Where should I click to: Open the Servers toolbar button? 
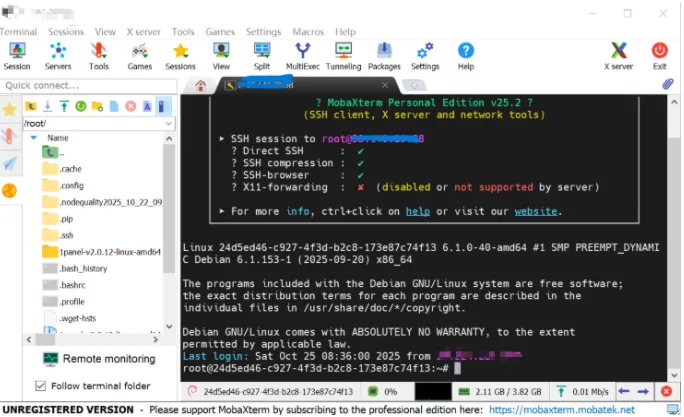tap(58, 56)
